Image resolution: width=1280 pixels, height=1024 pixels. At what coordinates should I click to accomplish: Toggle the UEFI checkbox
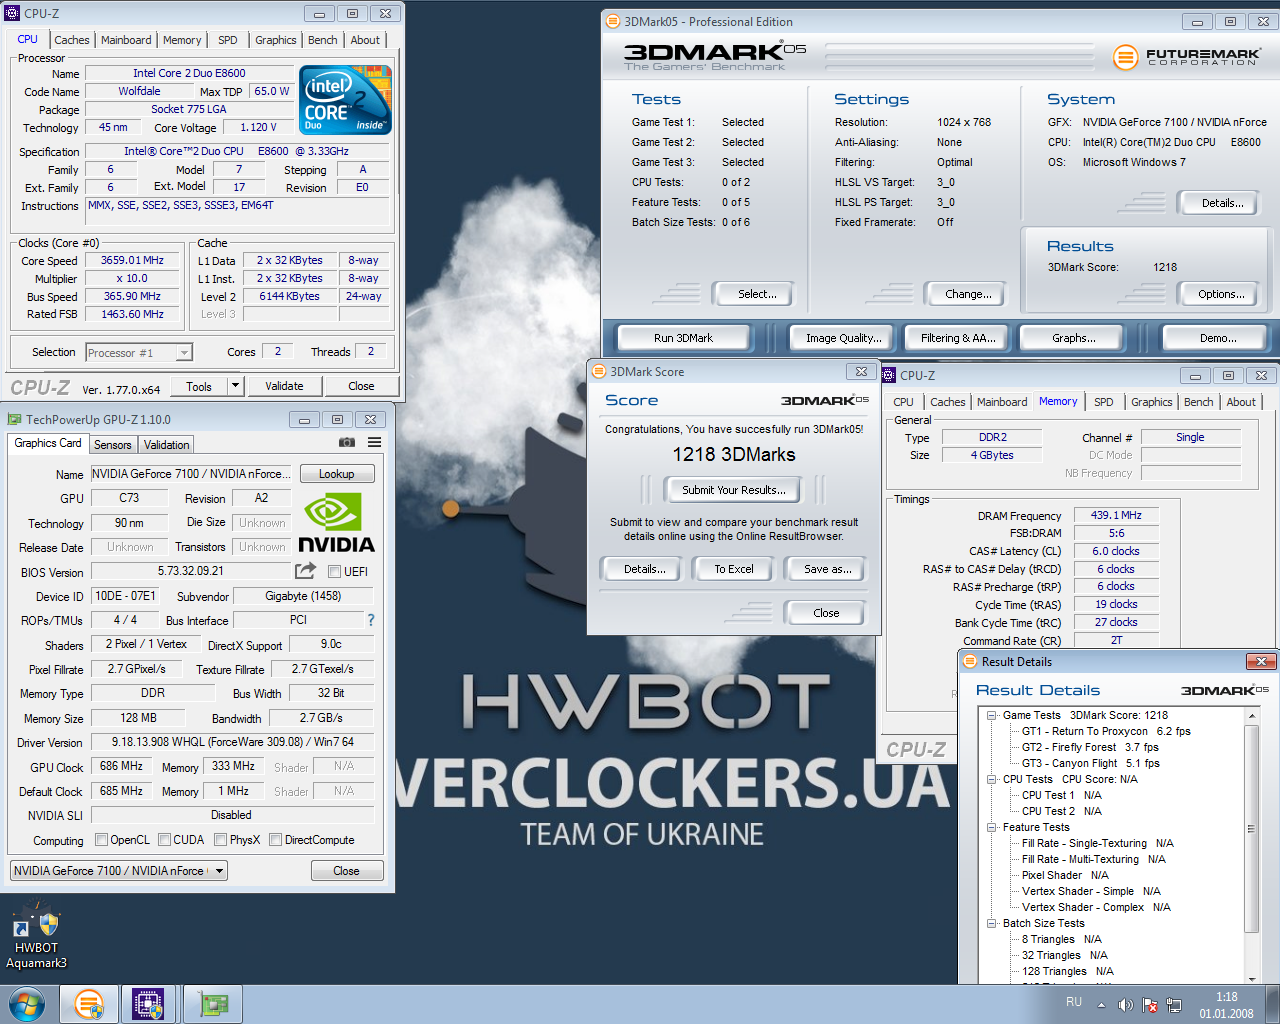[335, 571]
